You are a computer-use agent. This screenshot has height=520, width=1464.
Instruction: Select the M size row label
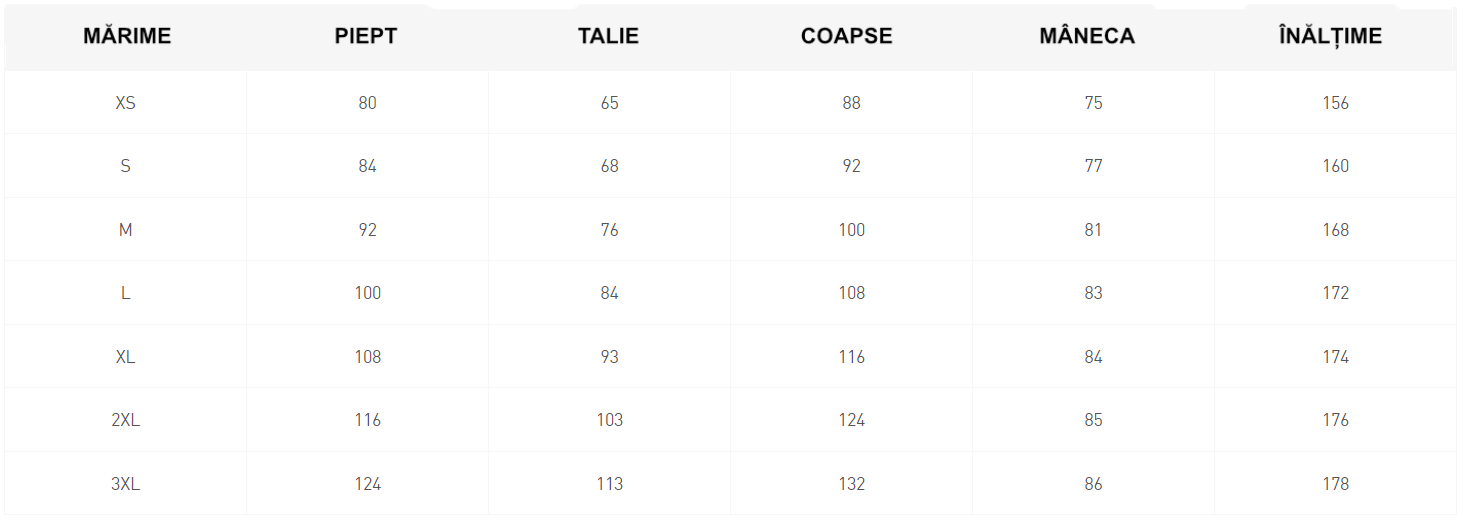click(x=125, y=230)
